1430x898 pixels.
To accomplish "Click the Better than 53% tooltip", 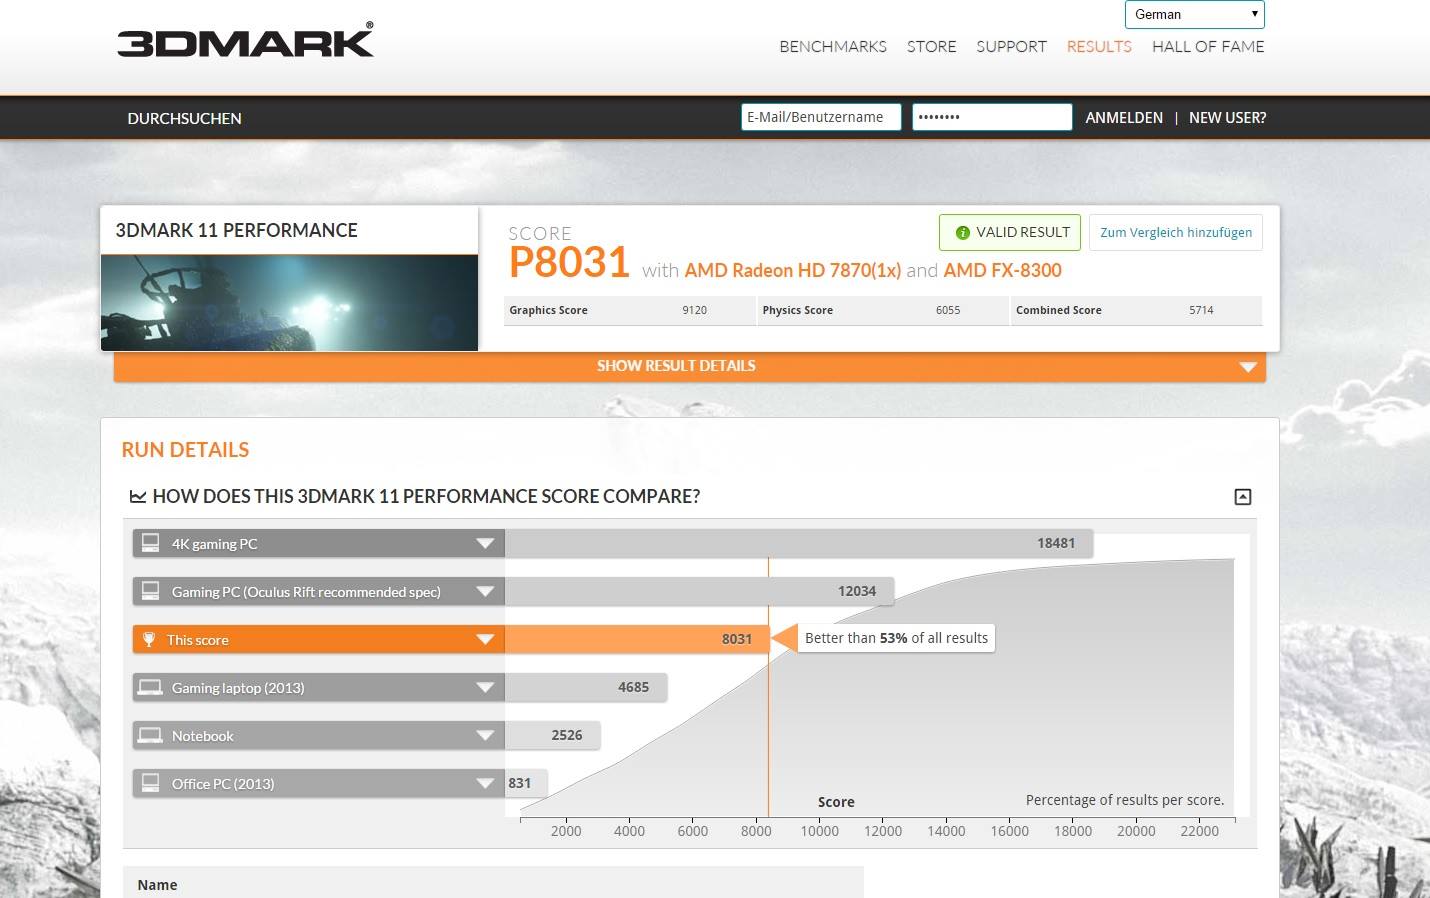I will pos(896,638).
